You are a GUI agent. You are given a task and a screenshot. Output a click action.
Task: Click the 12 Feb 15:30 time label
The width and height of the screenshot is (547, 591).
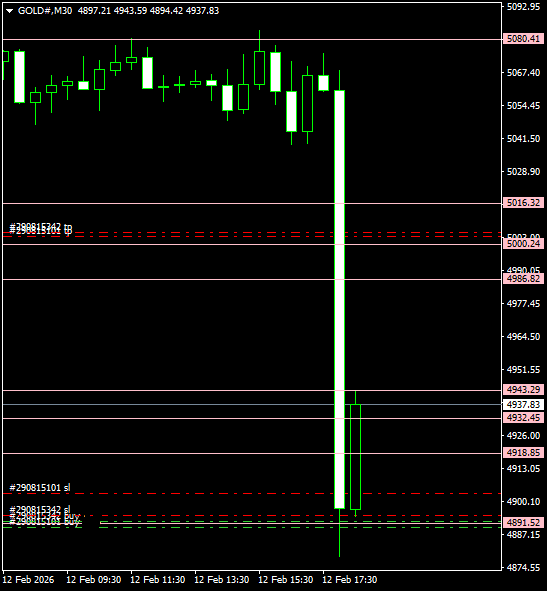point(286,579)
